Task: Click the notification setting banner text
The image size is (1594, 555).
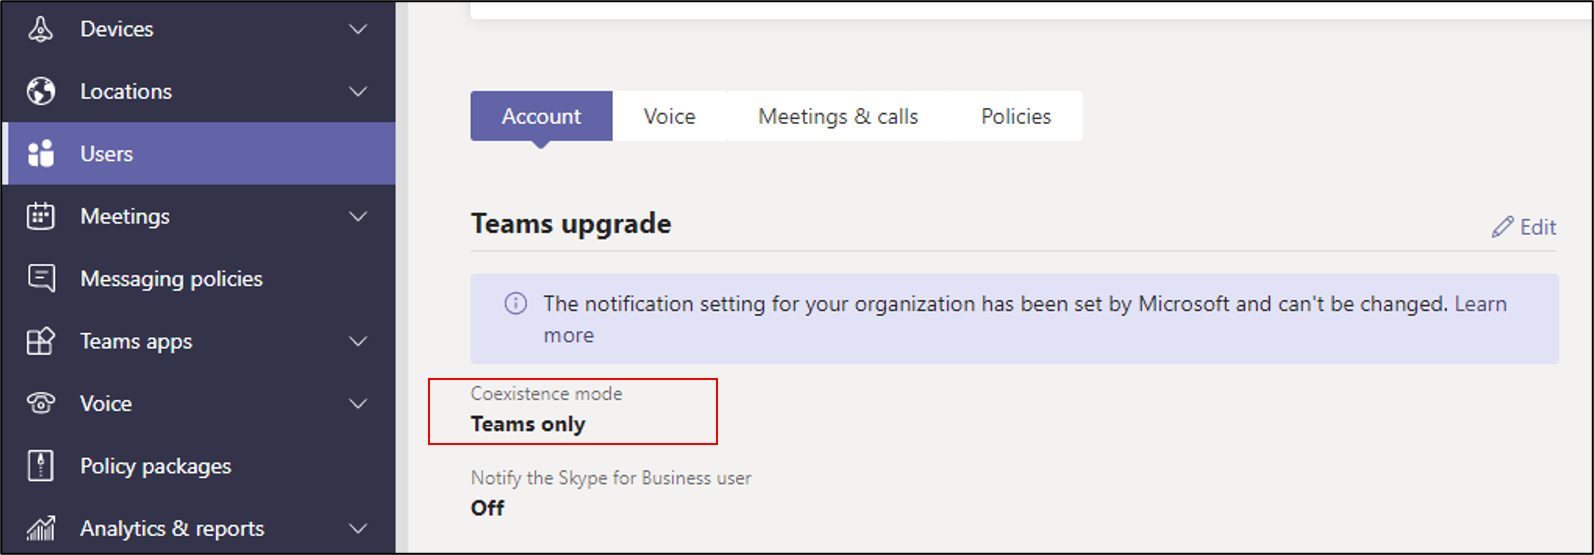Action: point(996,304)
